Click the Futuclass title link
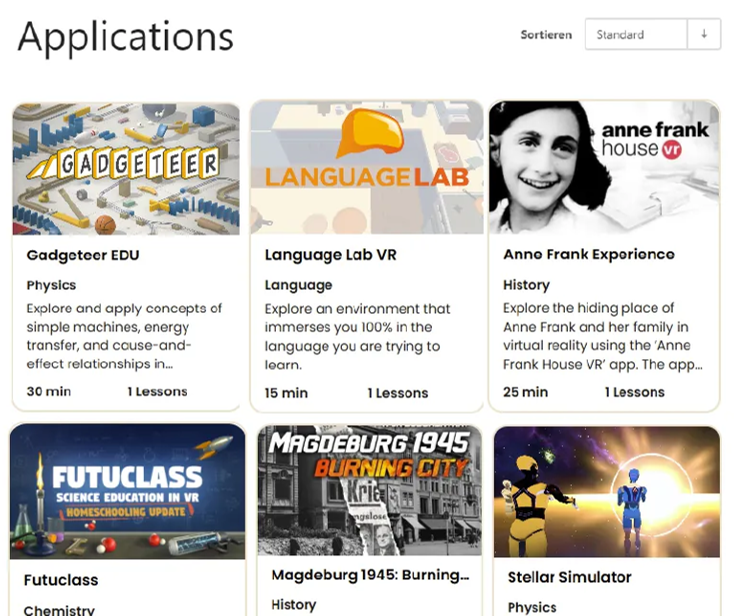The height and width of the screenshot is (616, 734). tap(61, 580)
